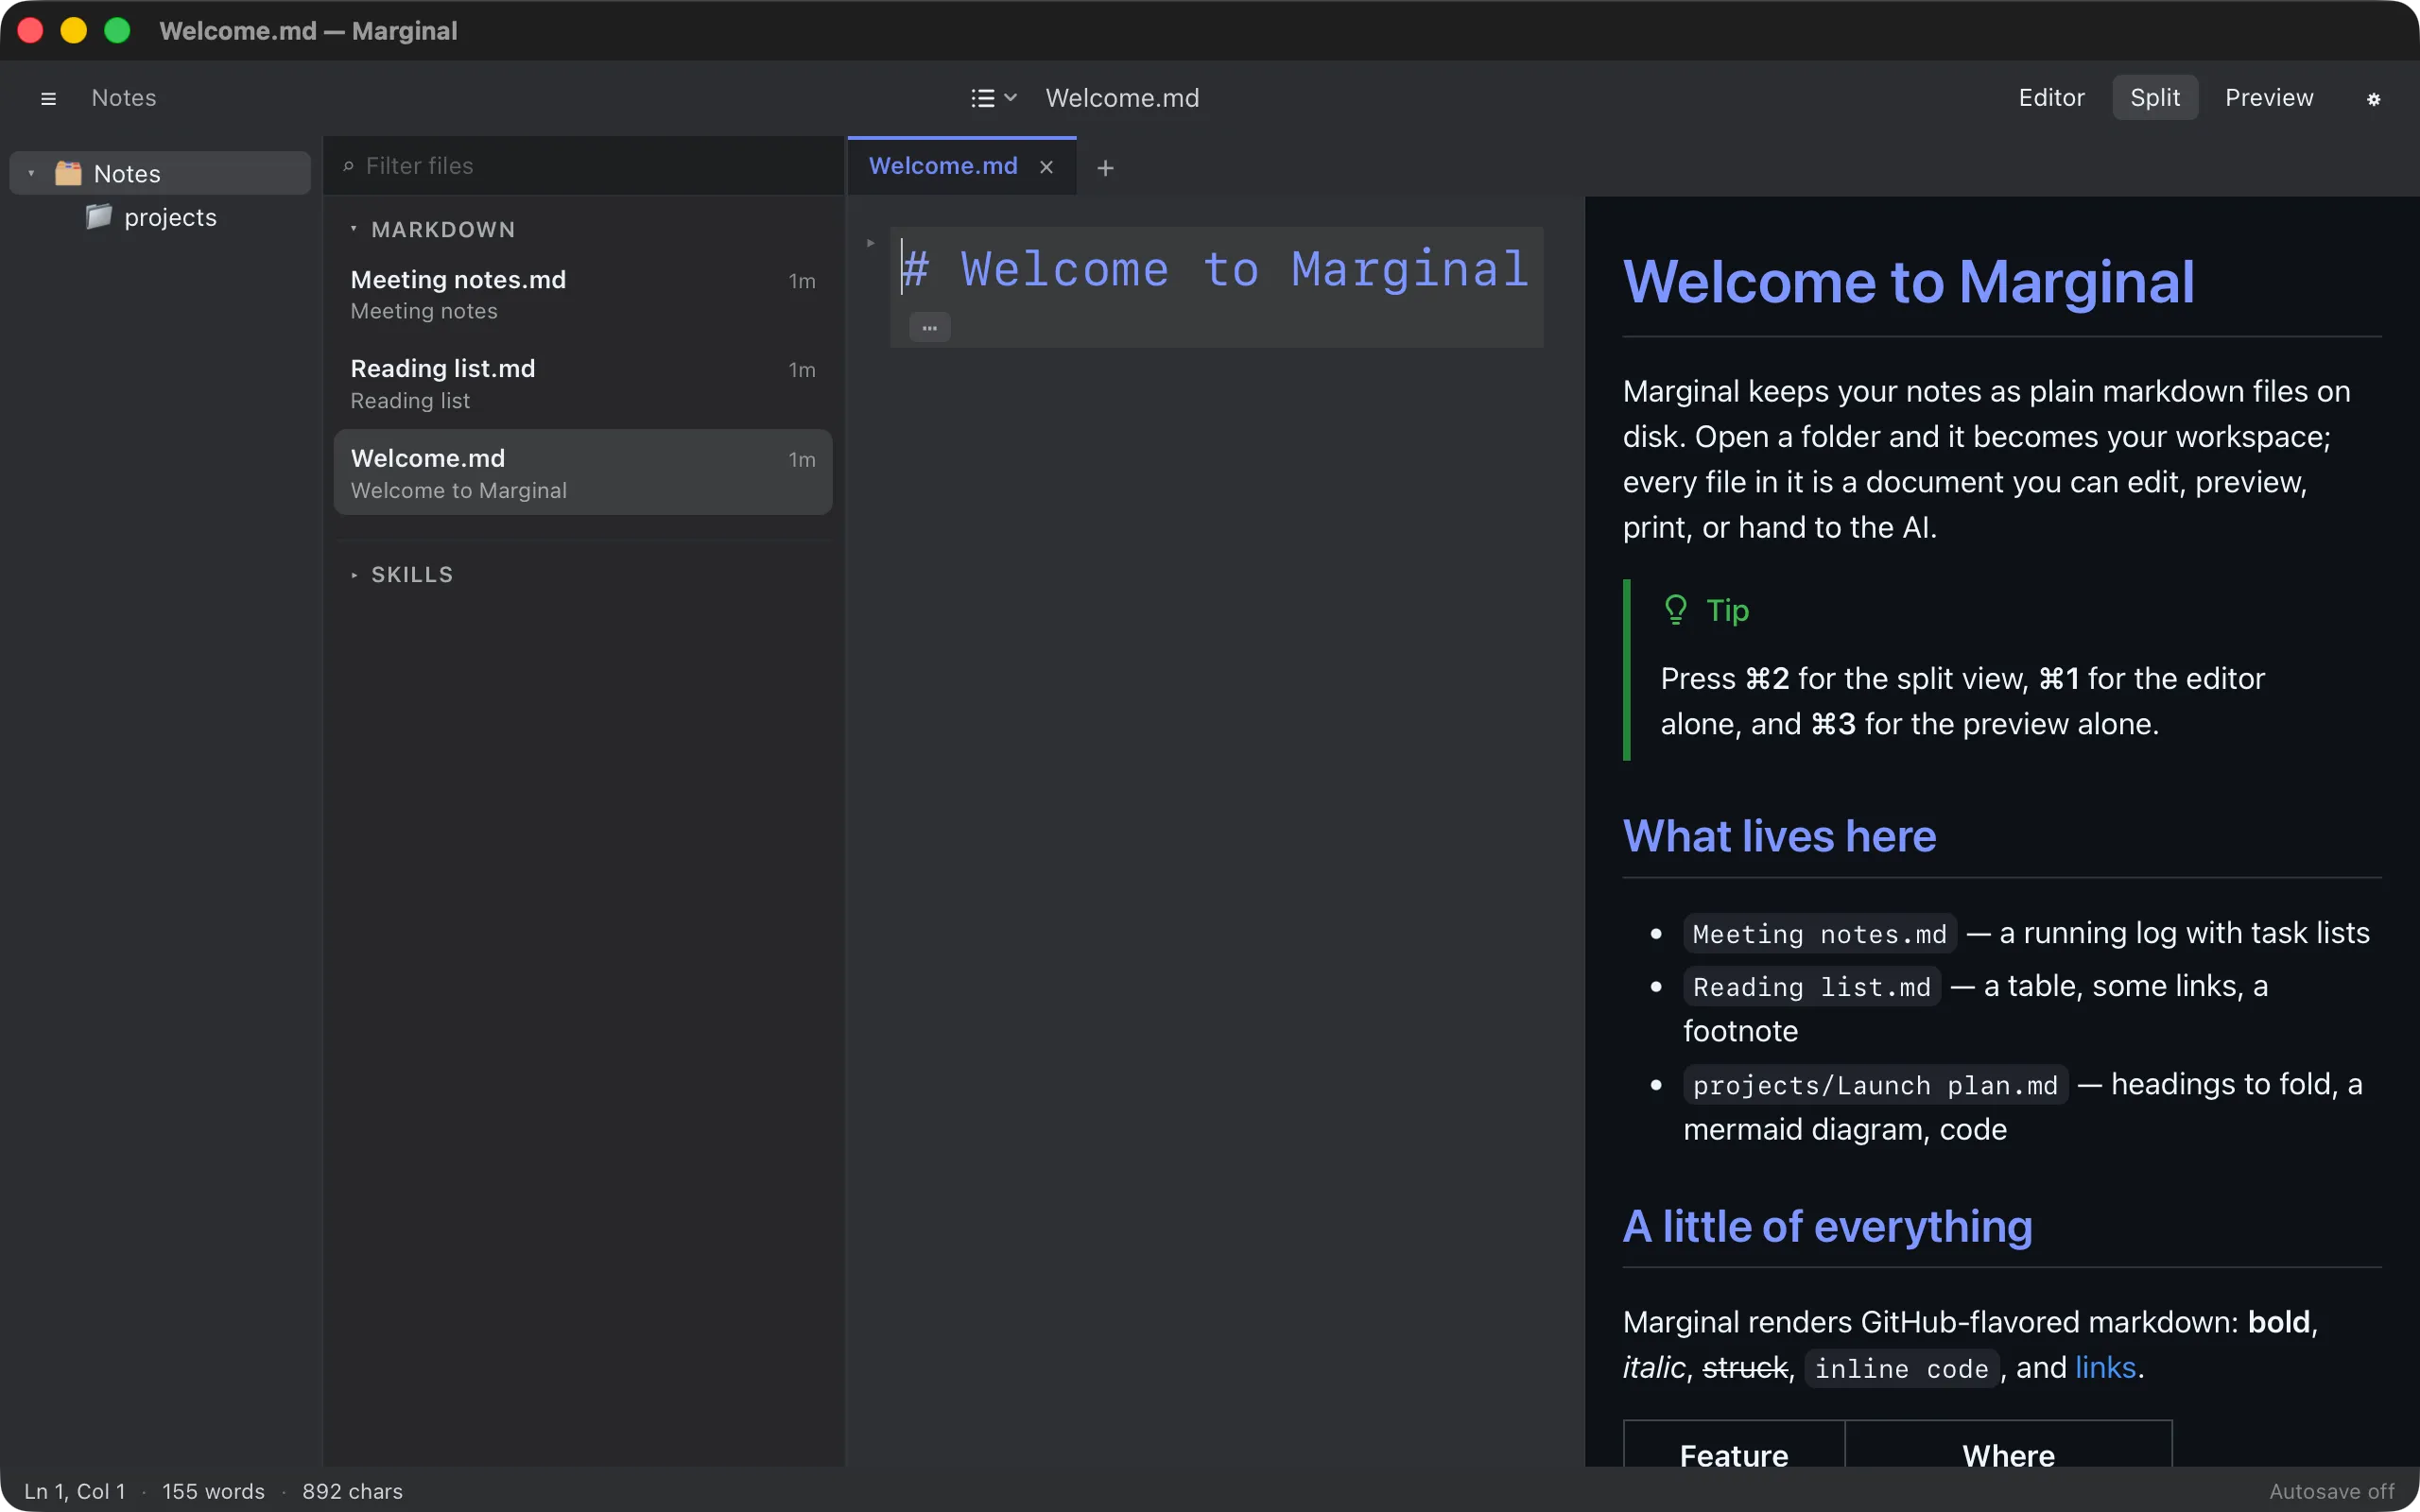Select the projects folder in tree
The height and width of the screenshot is (1512, 2420).
point(160,217)
